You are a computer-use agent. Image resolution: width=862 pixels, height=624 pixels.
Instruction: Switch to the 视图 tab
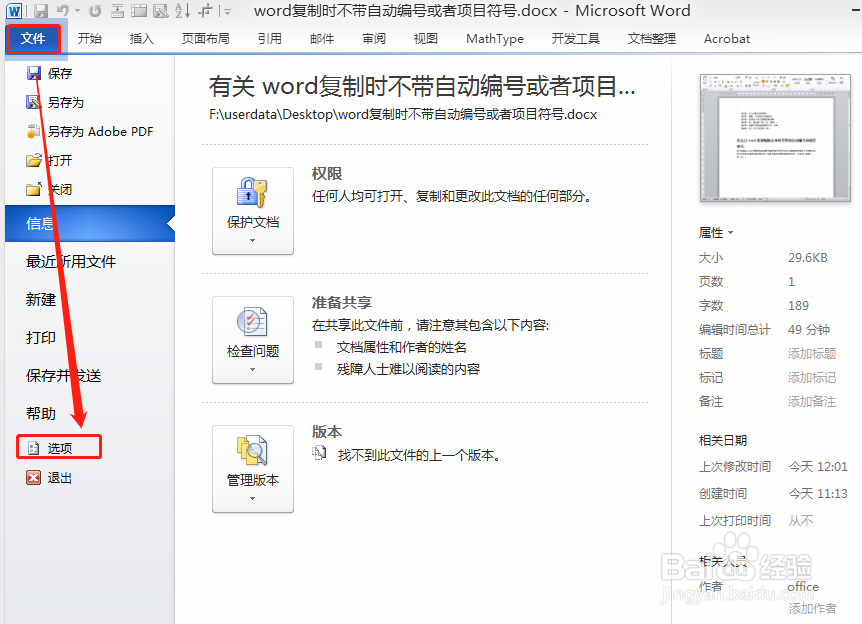coord(426,38)
